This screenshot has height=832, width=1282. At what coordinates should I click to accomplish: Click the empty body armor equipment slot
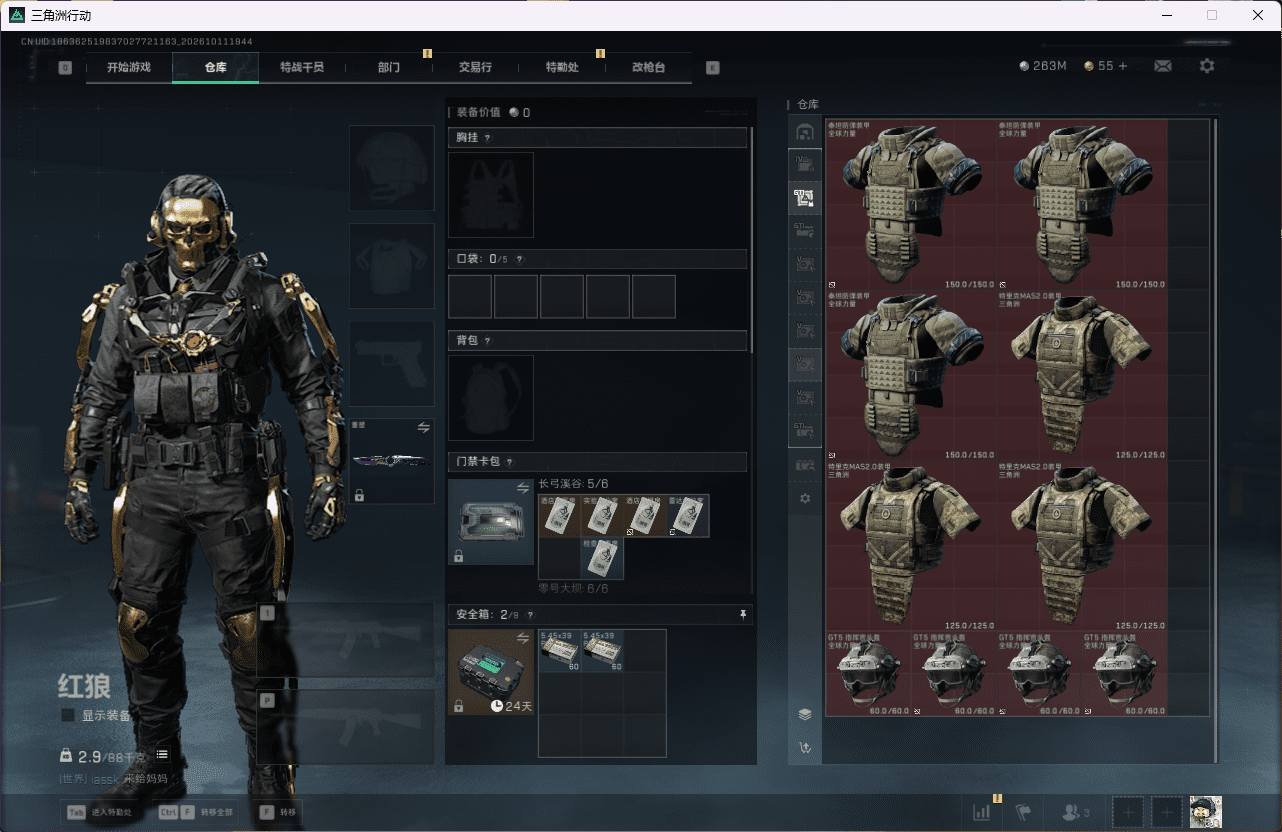391,265
